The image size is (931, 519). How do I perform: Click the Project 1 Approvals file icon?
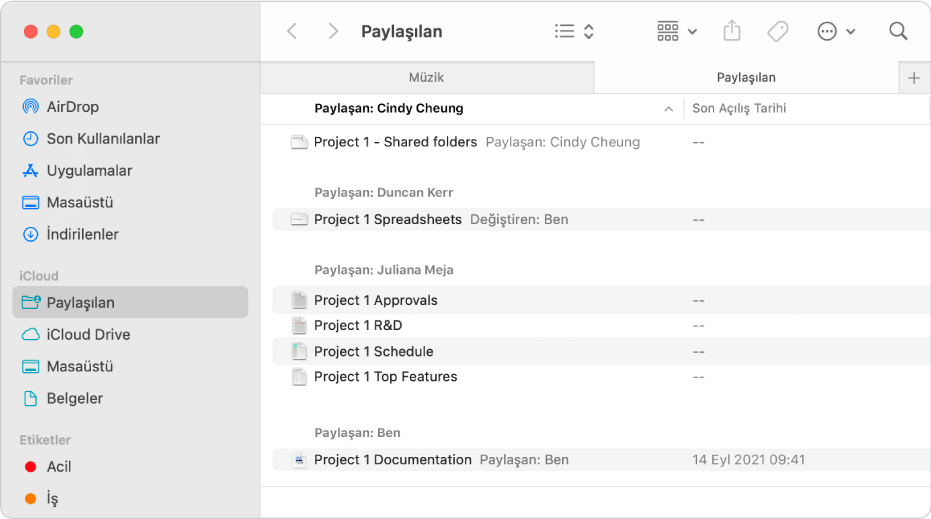(x=299, y=300)
